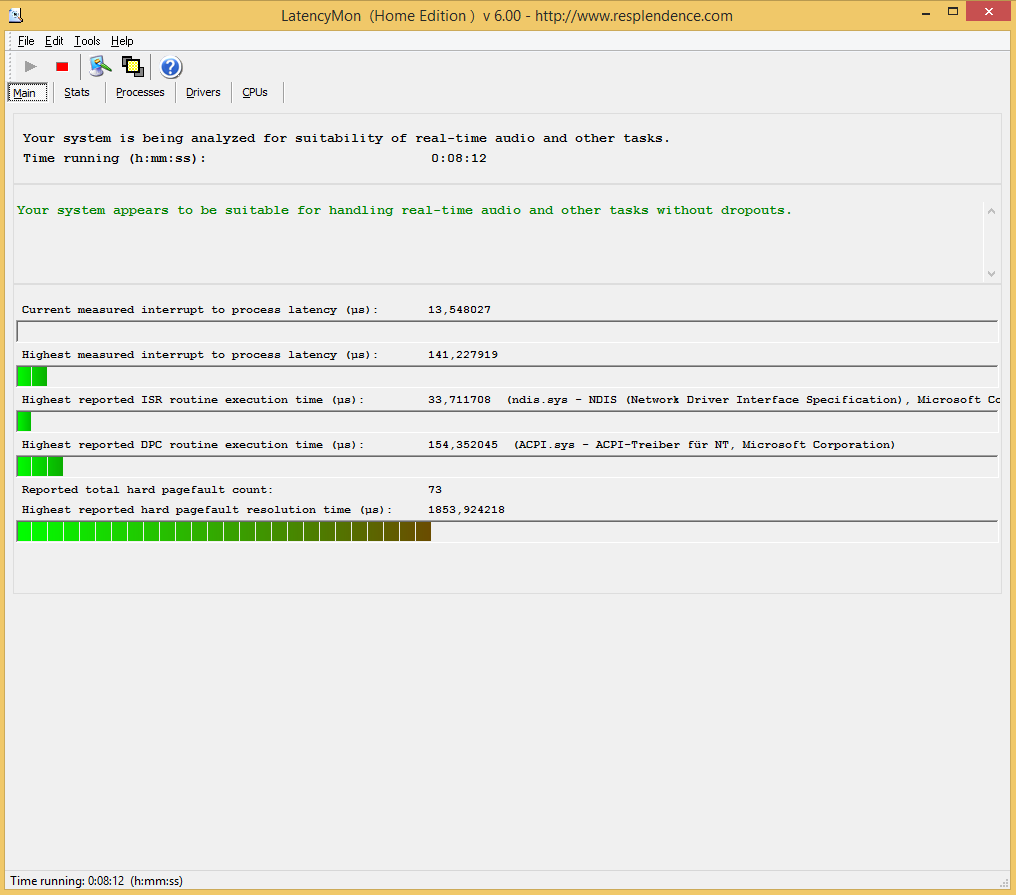Open the Tools menu
1016x895 pixels.
[x=87, y=41]
